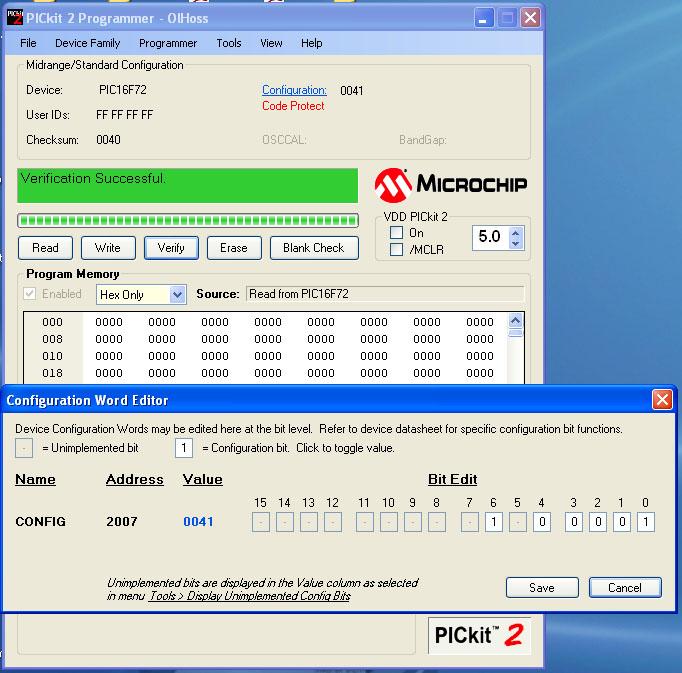The width and height of the screenshot is (682, 673).
Task: Toggle Program Memory Enabled checkbox
Action: (x=30, y=294)
